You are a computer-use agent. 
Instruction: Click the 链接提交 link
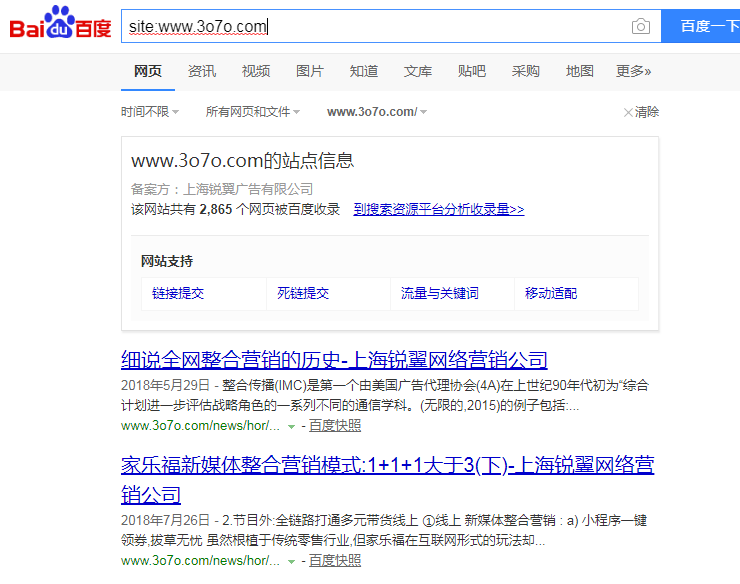[178, 293]
